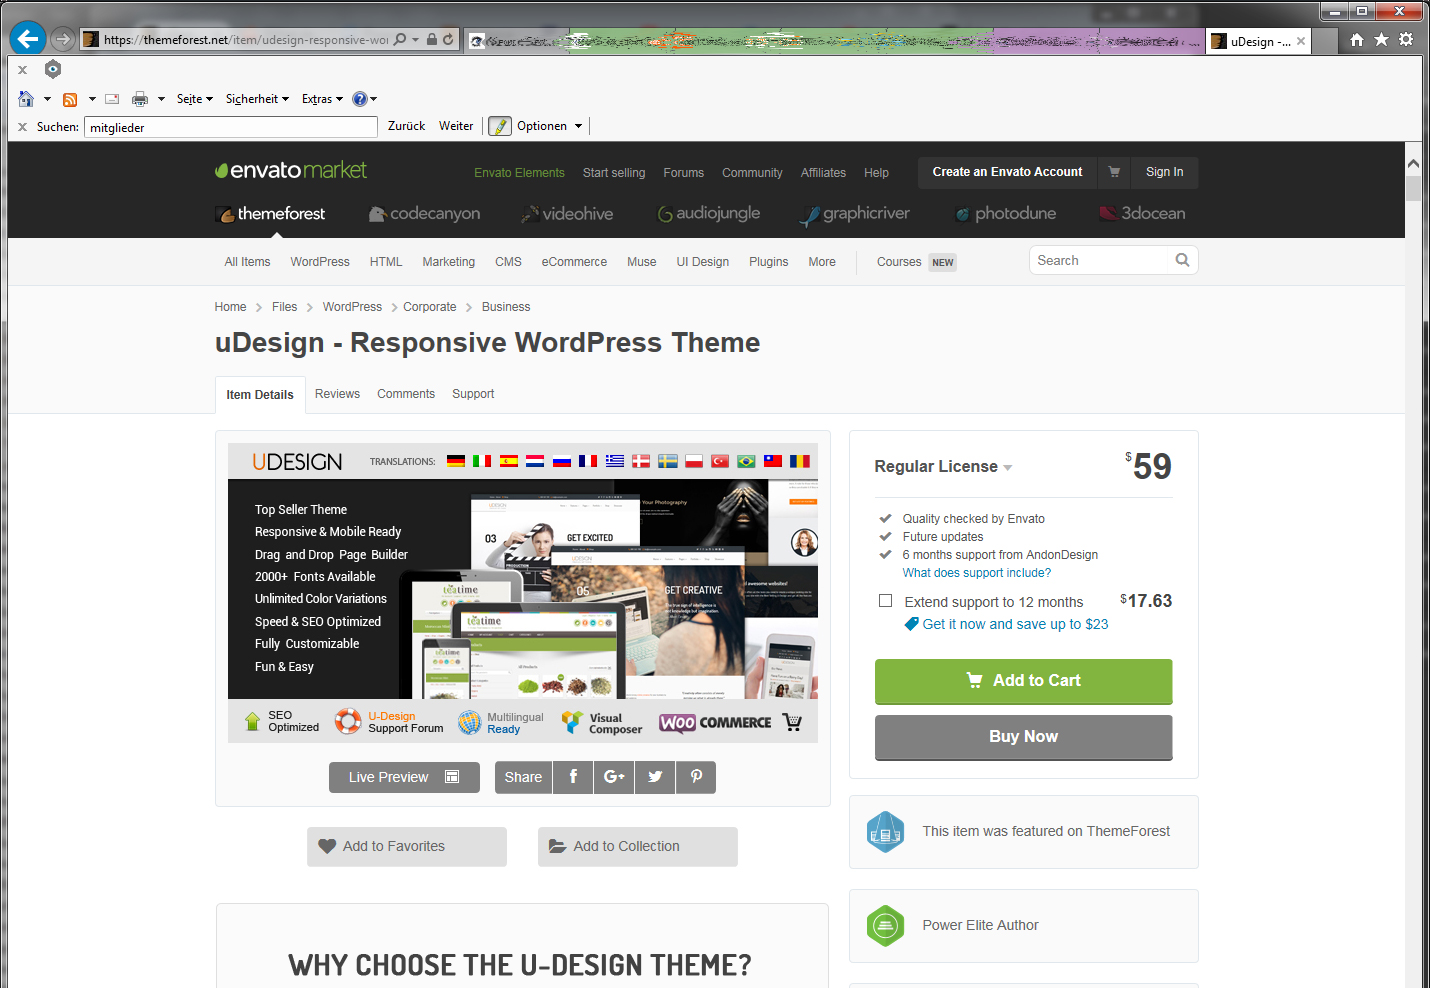Click Add to Collection button

638,846
